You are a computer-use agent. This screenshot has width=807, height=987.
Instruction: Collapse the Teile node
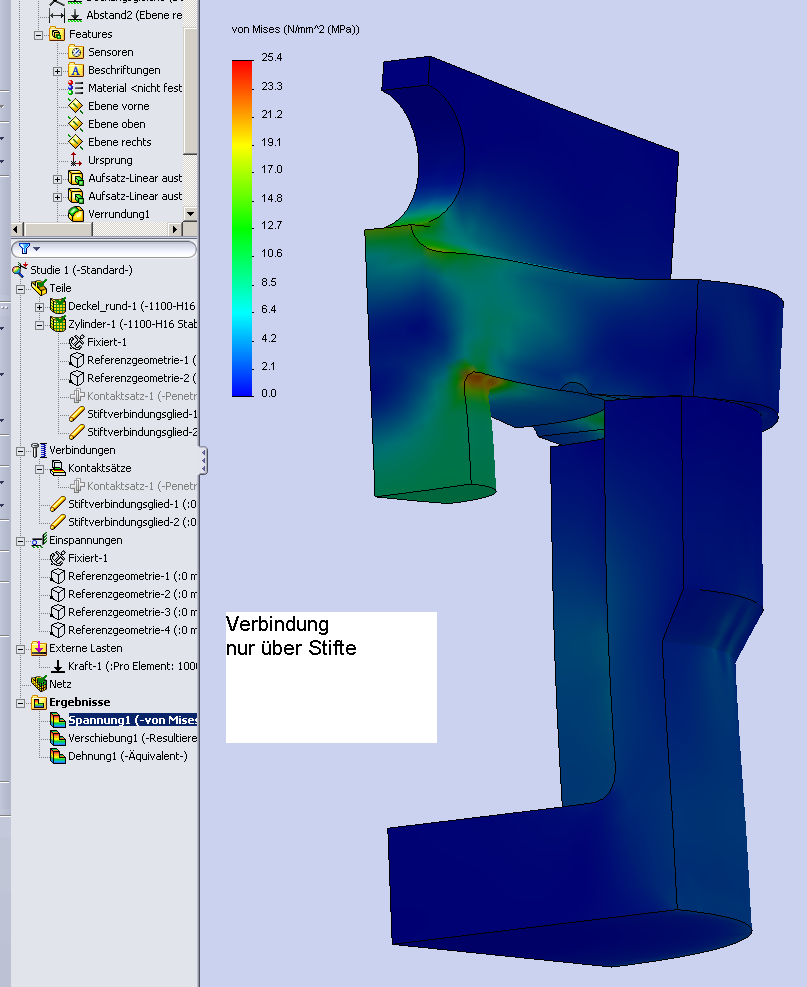[x=20, y=289]
